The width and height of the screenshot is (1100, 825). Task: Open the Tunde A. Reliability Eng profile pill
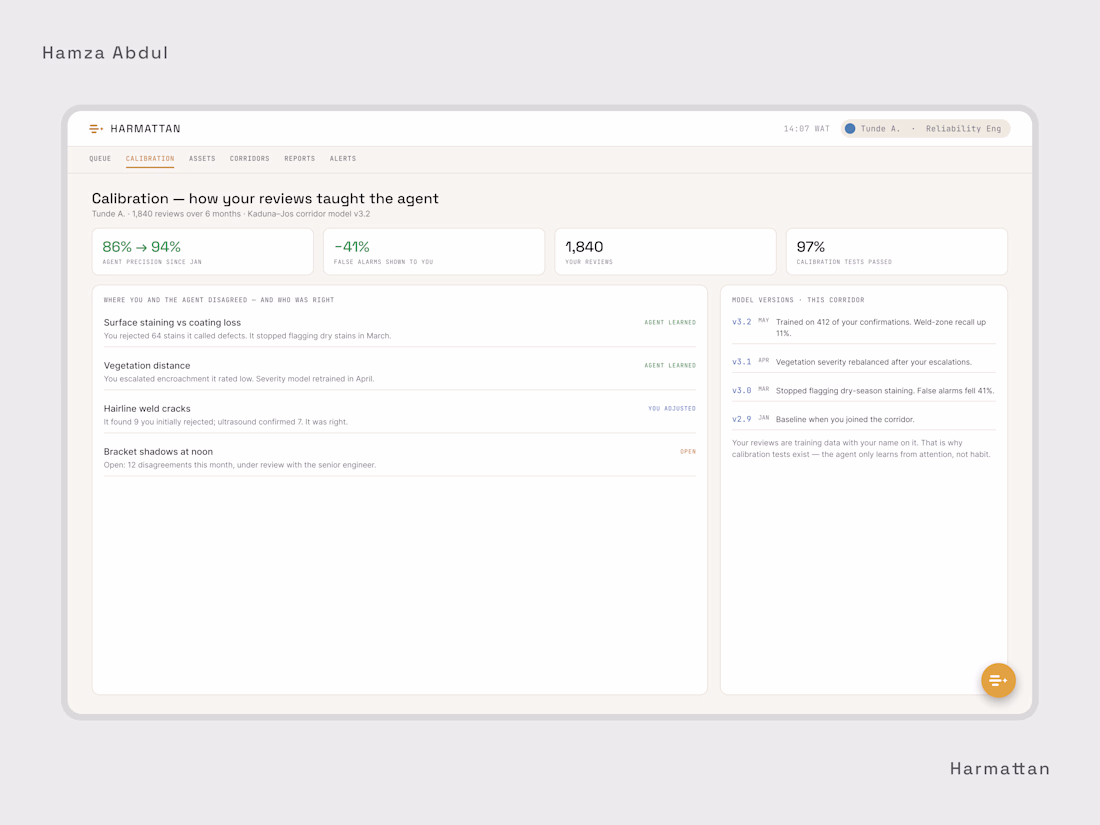(925, 129)
